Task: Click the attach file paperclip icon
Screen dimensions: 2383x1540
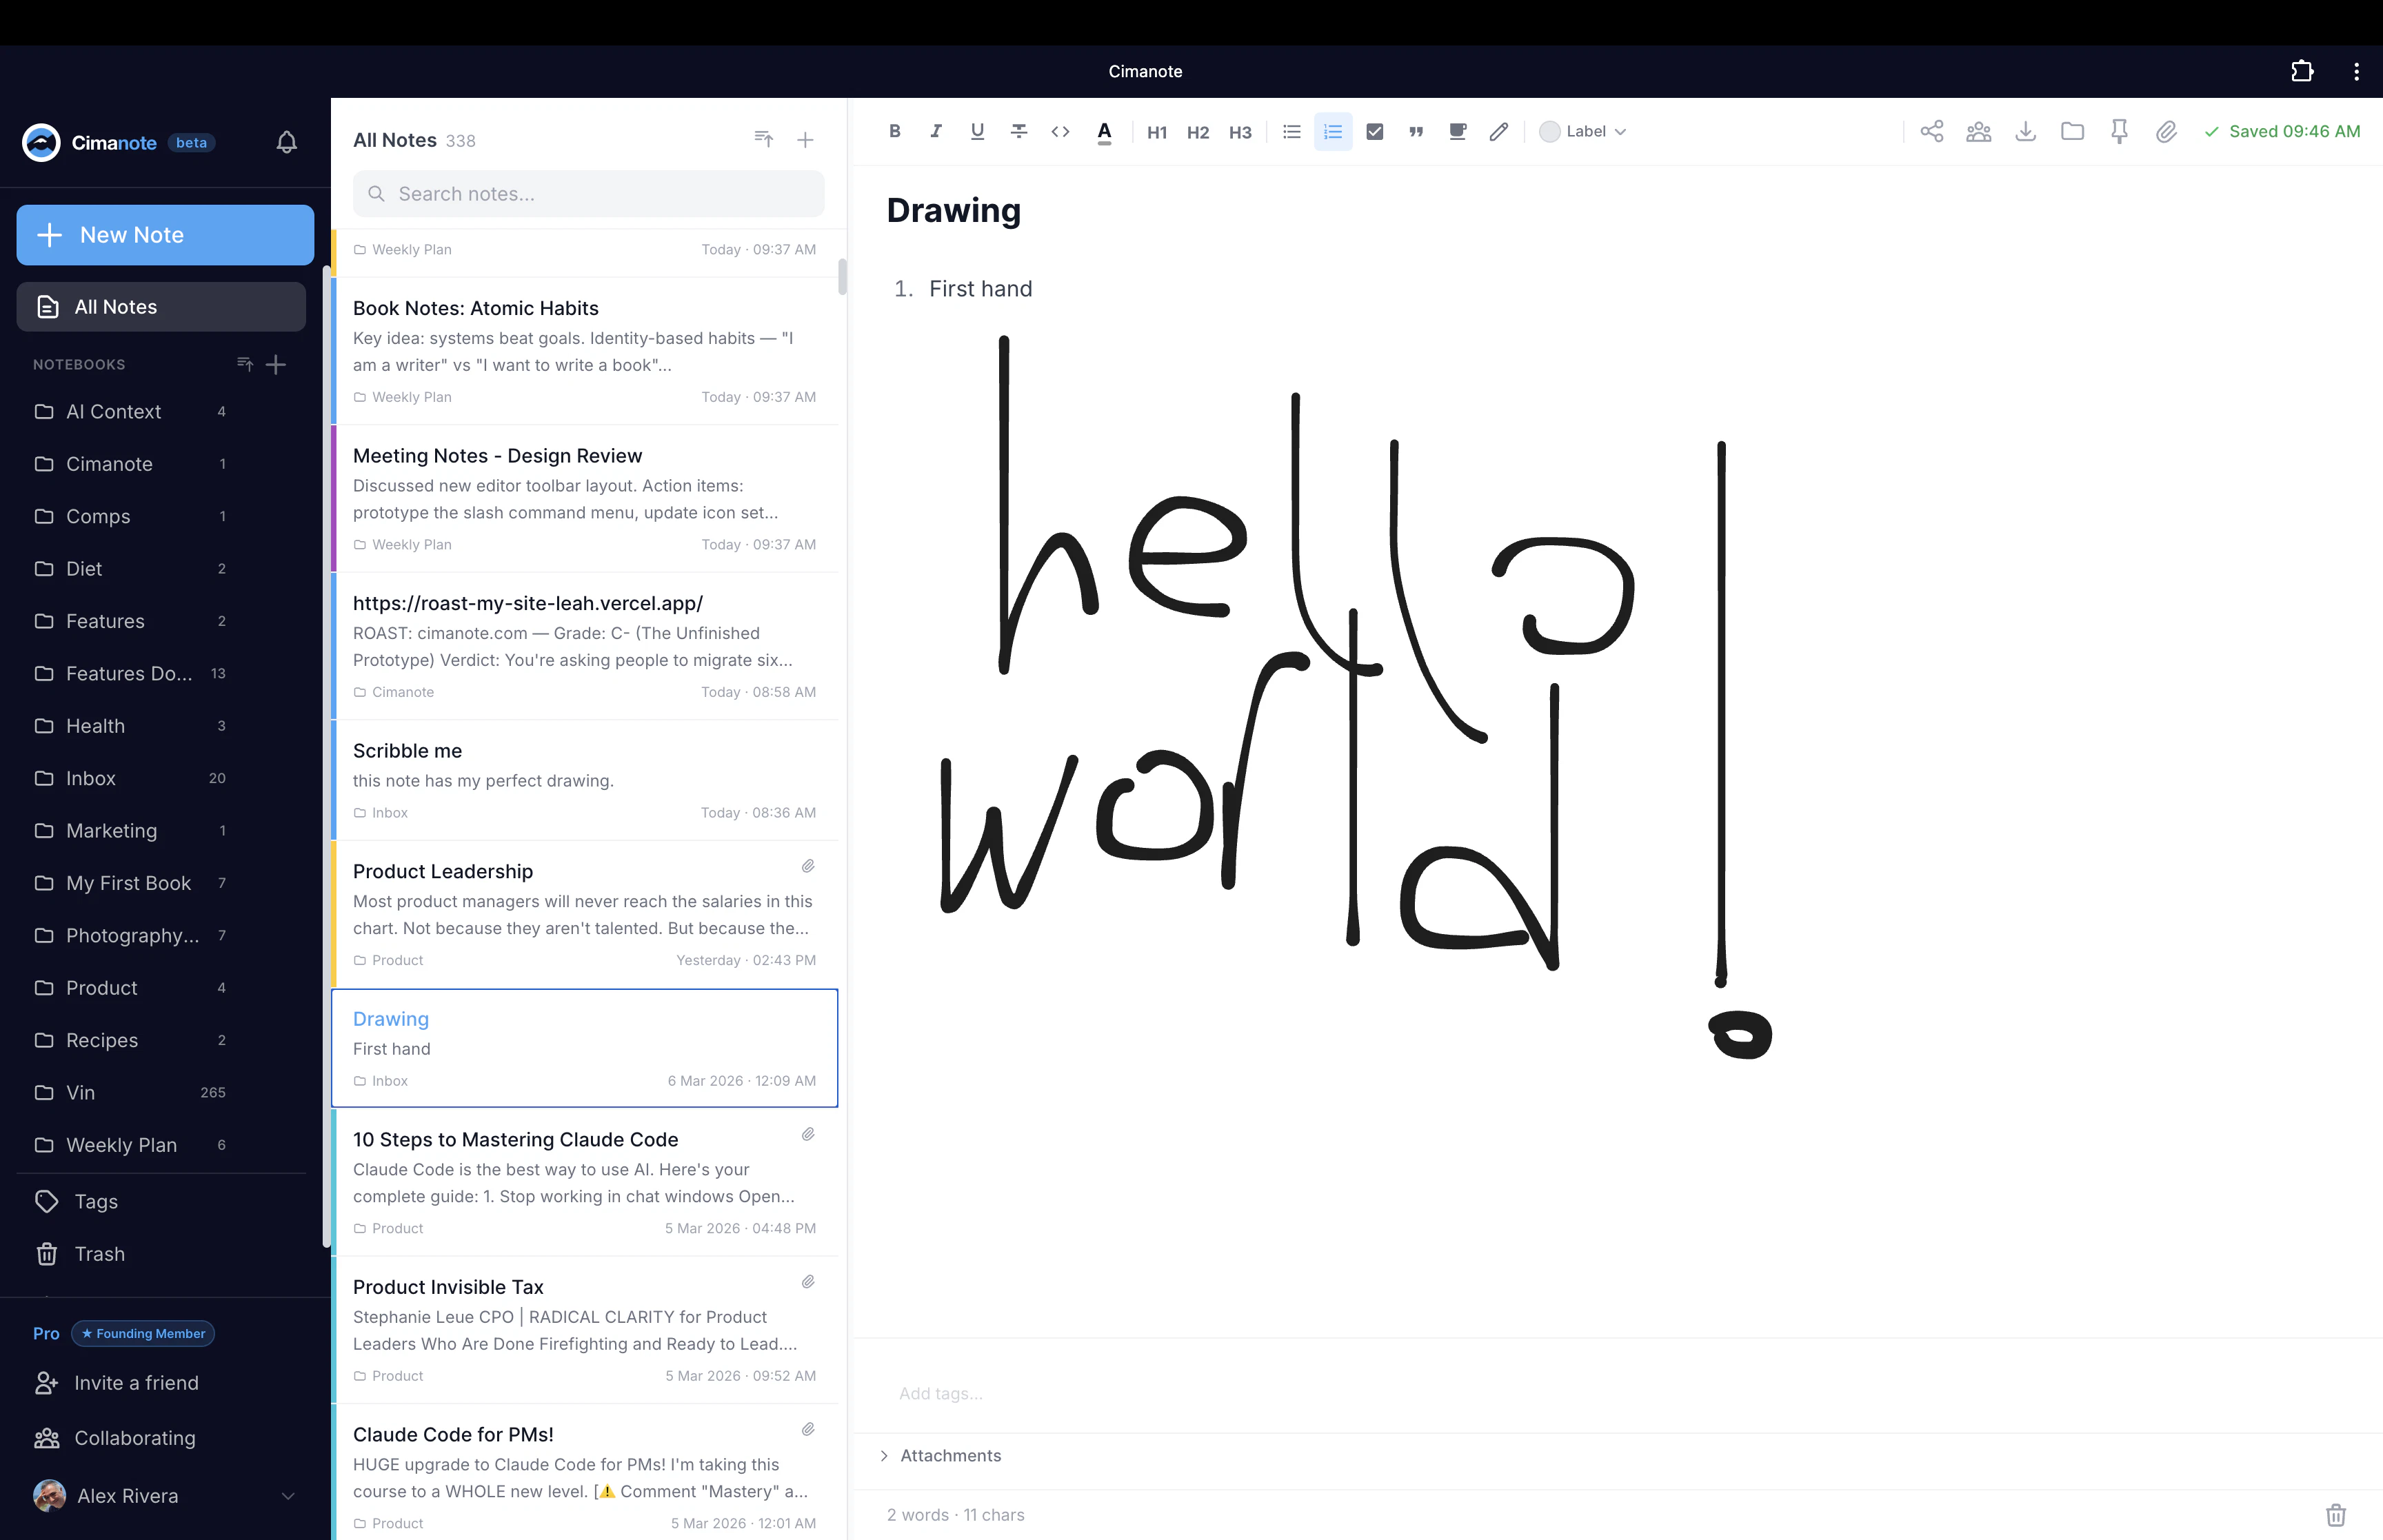Action: [2166, 131]
